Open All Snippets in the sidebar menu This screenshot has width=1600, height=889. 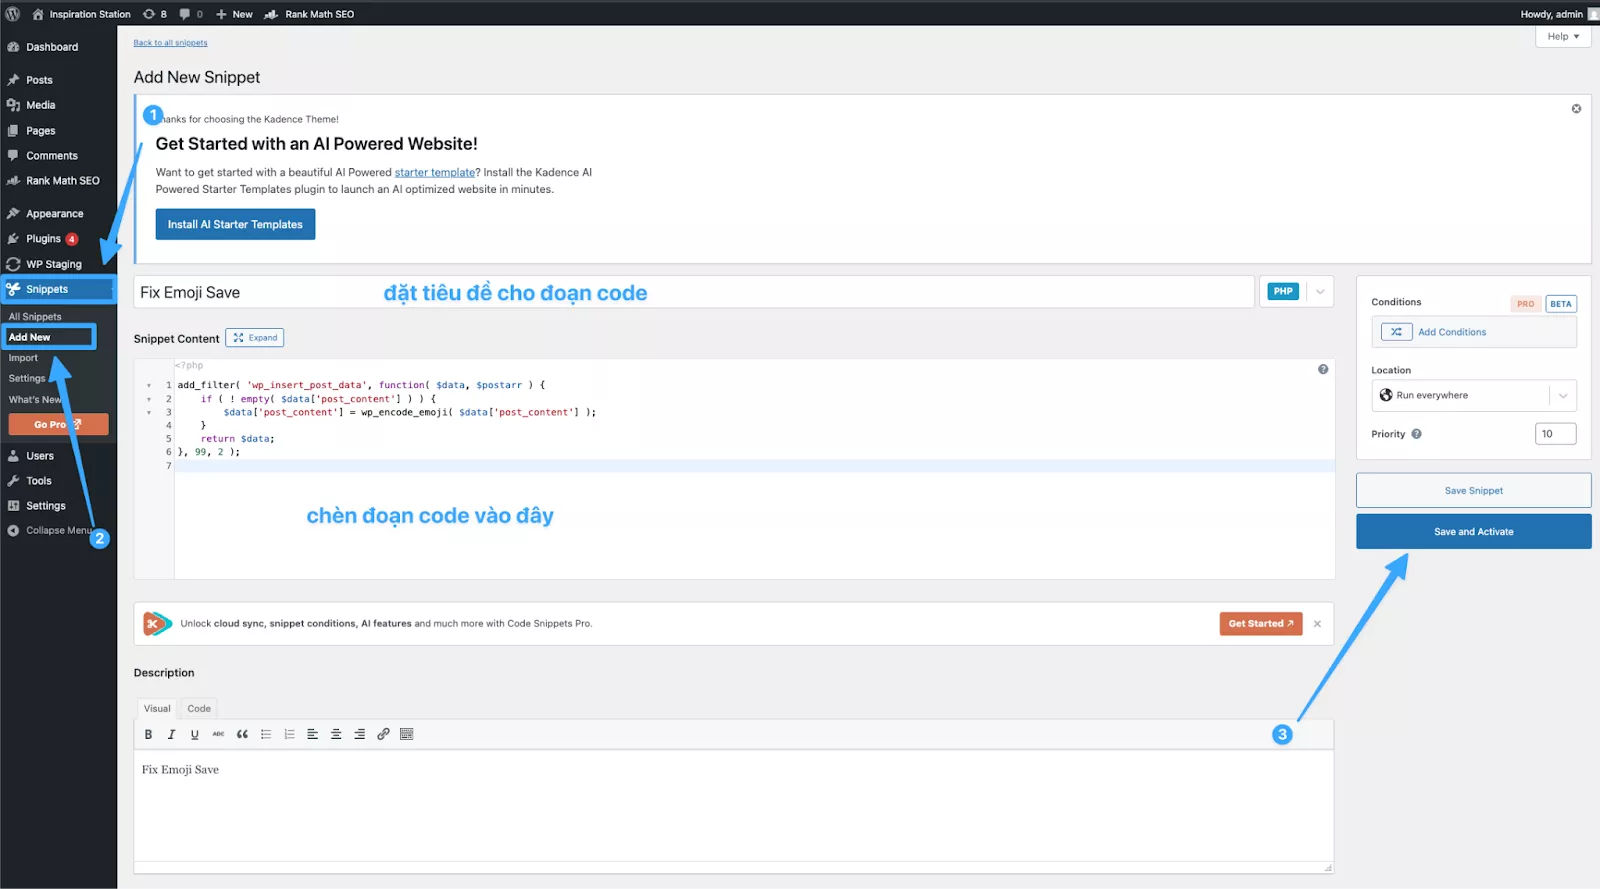[x=35, y=317]
